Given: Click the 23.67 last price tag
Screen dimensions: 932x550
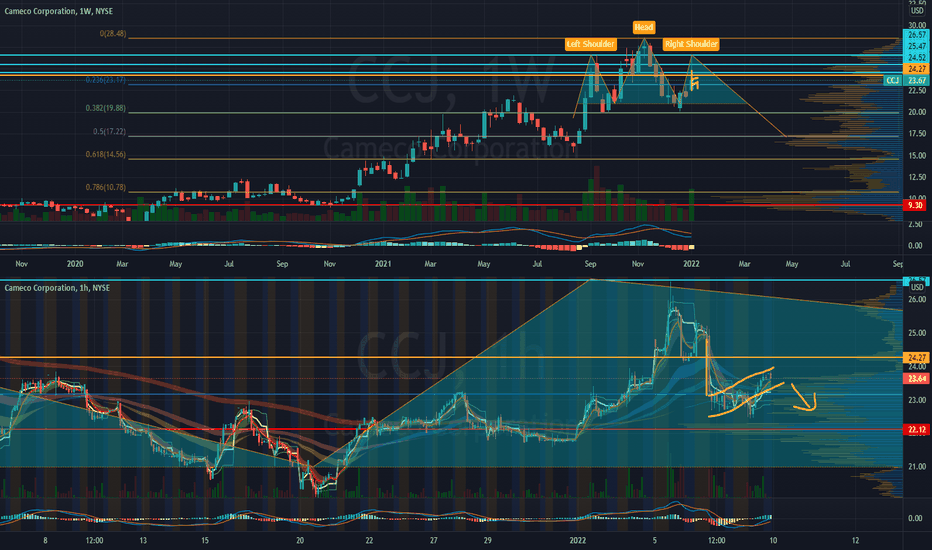Looking at the screenshot, I should [917, 80].
